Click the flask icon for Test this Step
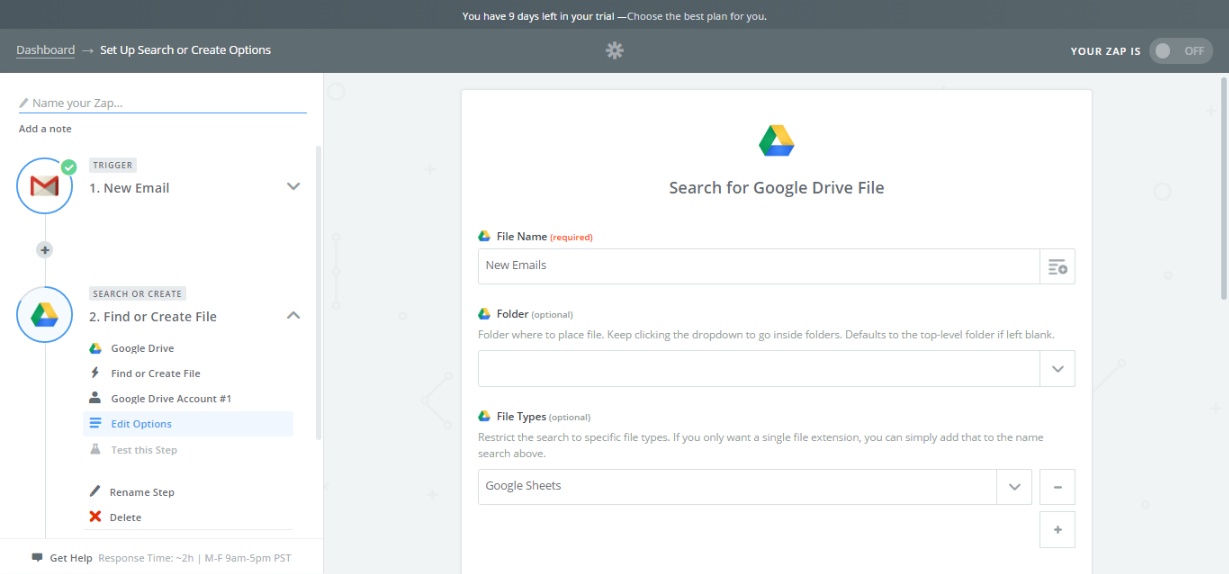The image size is (1229, 574). point(95,450)
